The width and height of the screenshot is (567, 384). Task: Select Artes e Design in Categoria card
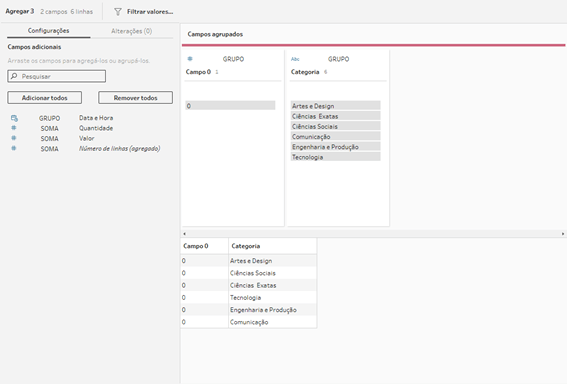pyautogui.click(x=336, y=106)
